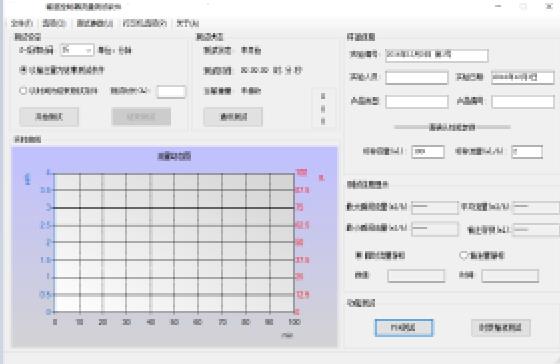Click the button inside the test status group
The image size is (560, 364).
pos(233,117)
